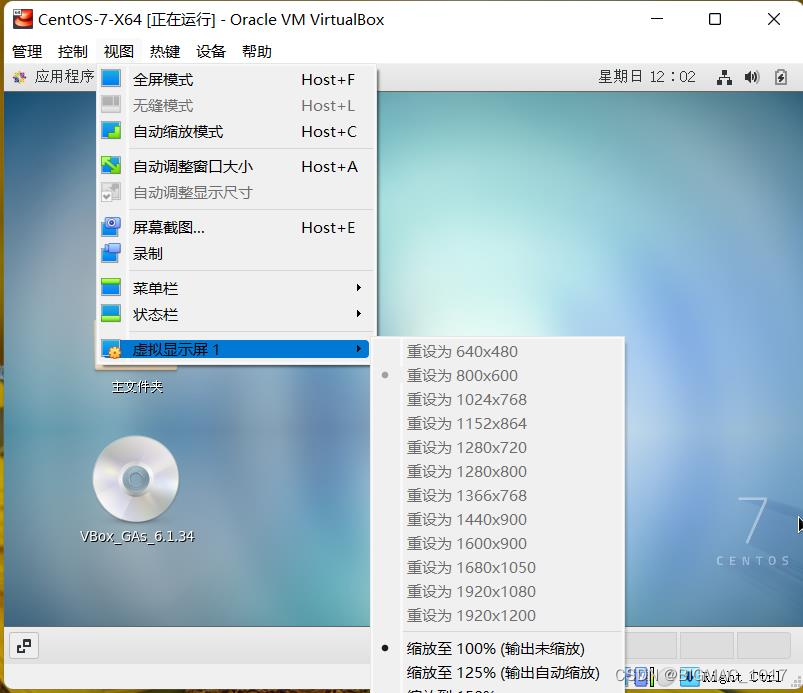Viewport: 803px width, 693px height.
Task: Open the 设备 menu
Action: 210,51
